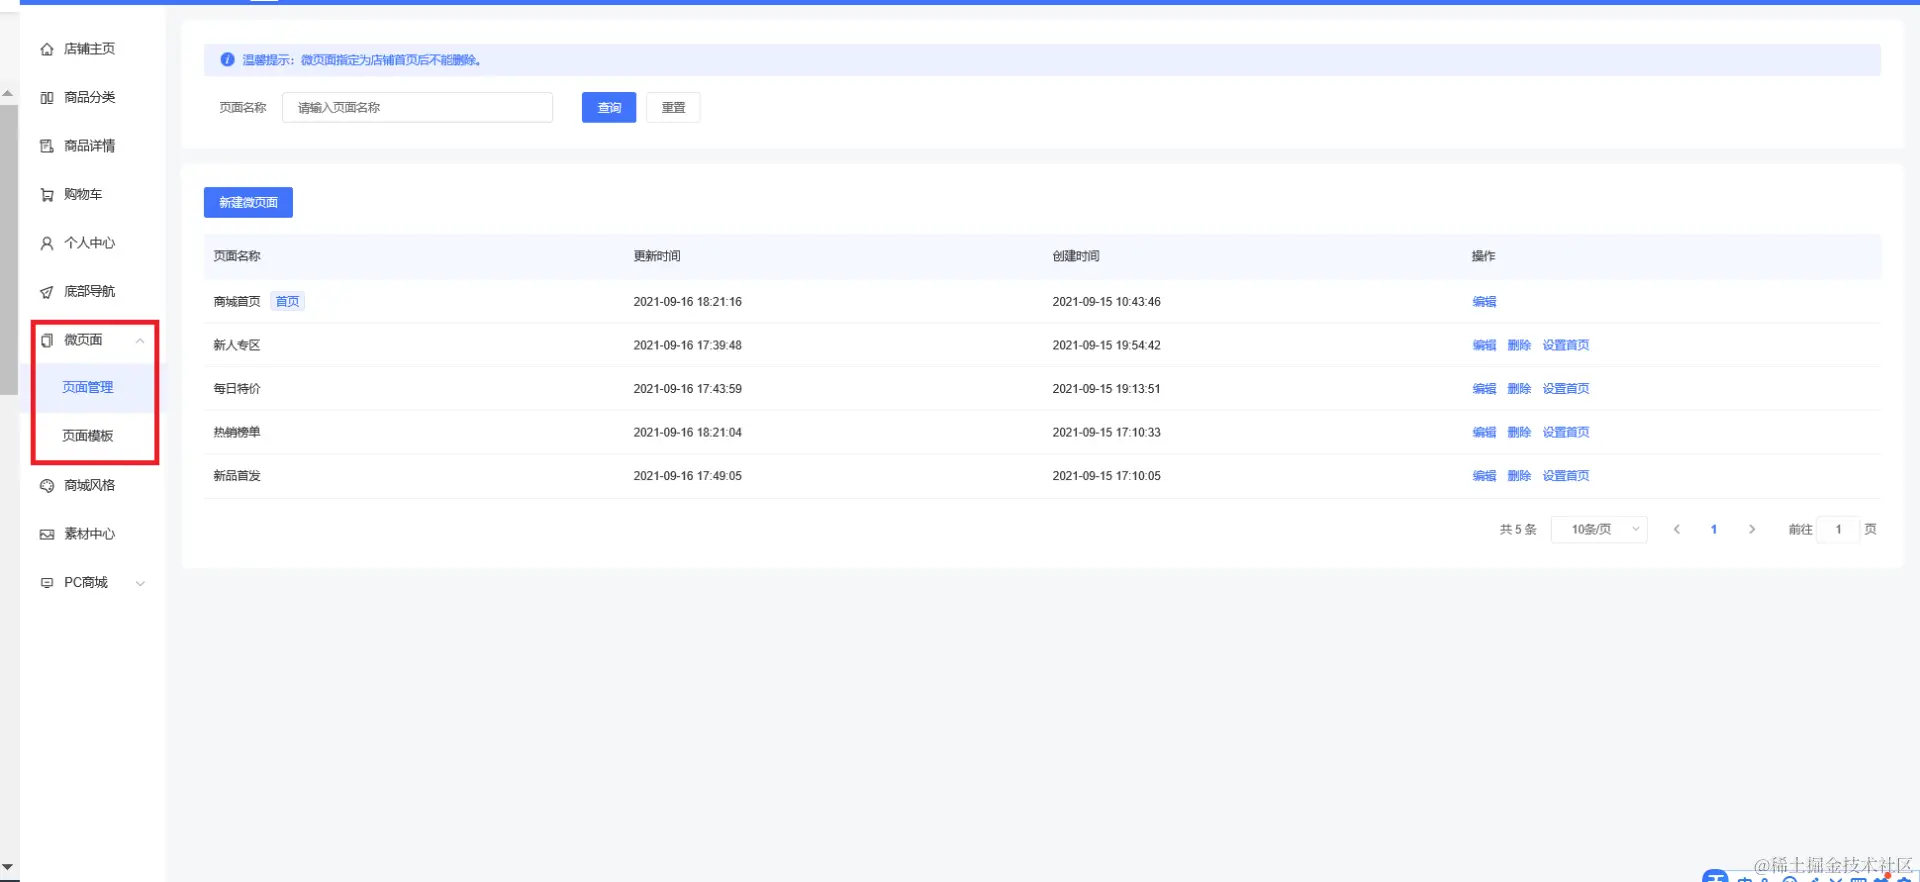Click the 店铺主页 home icon
The image size is (1920, 882).
pos(47,49)
